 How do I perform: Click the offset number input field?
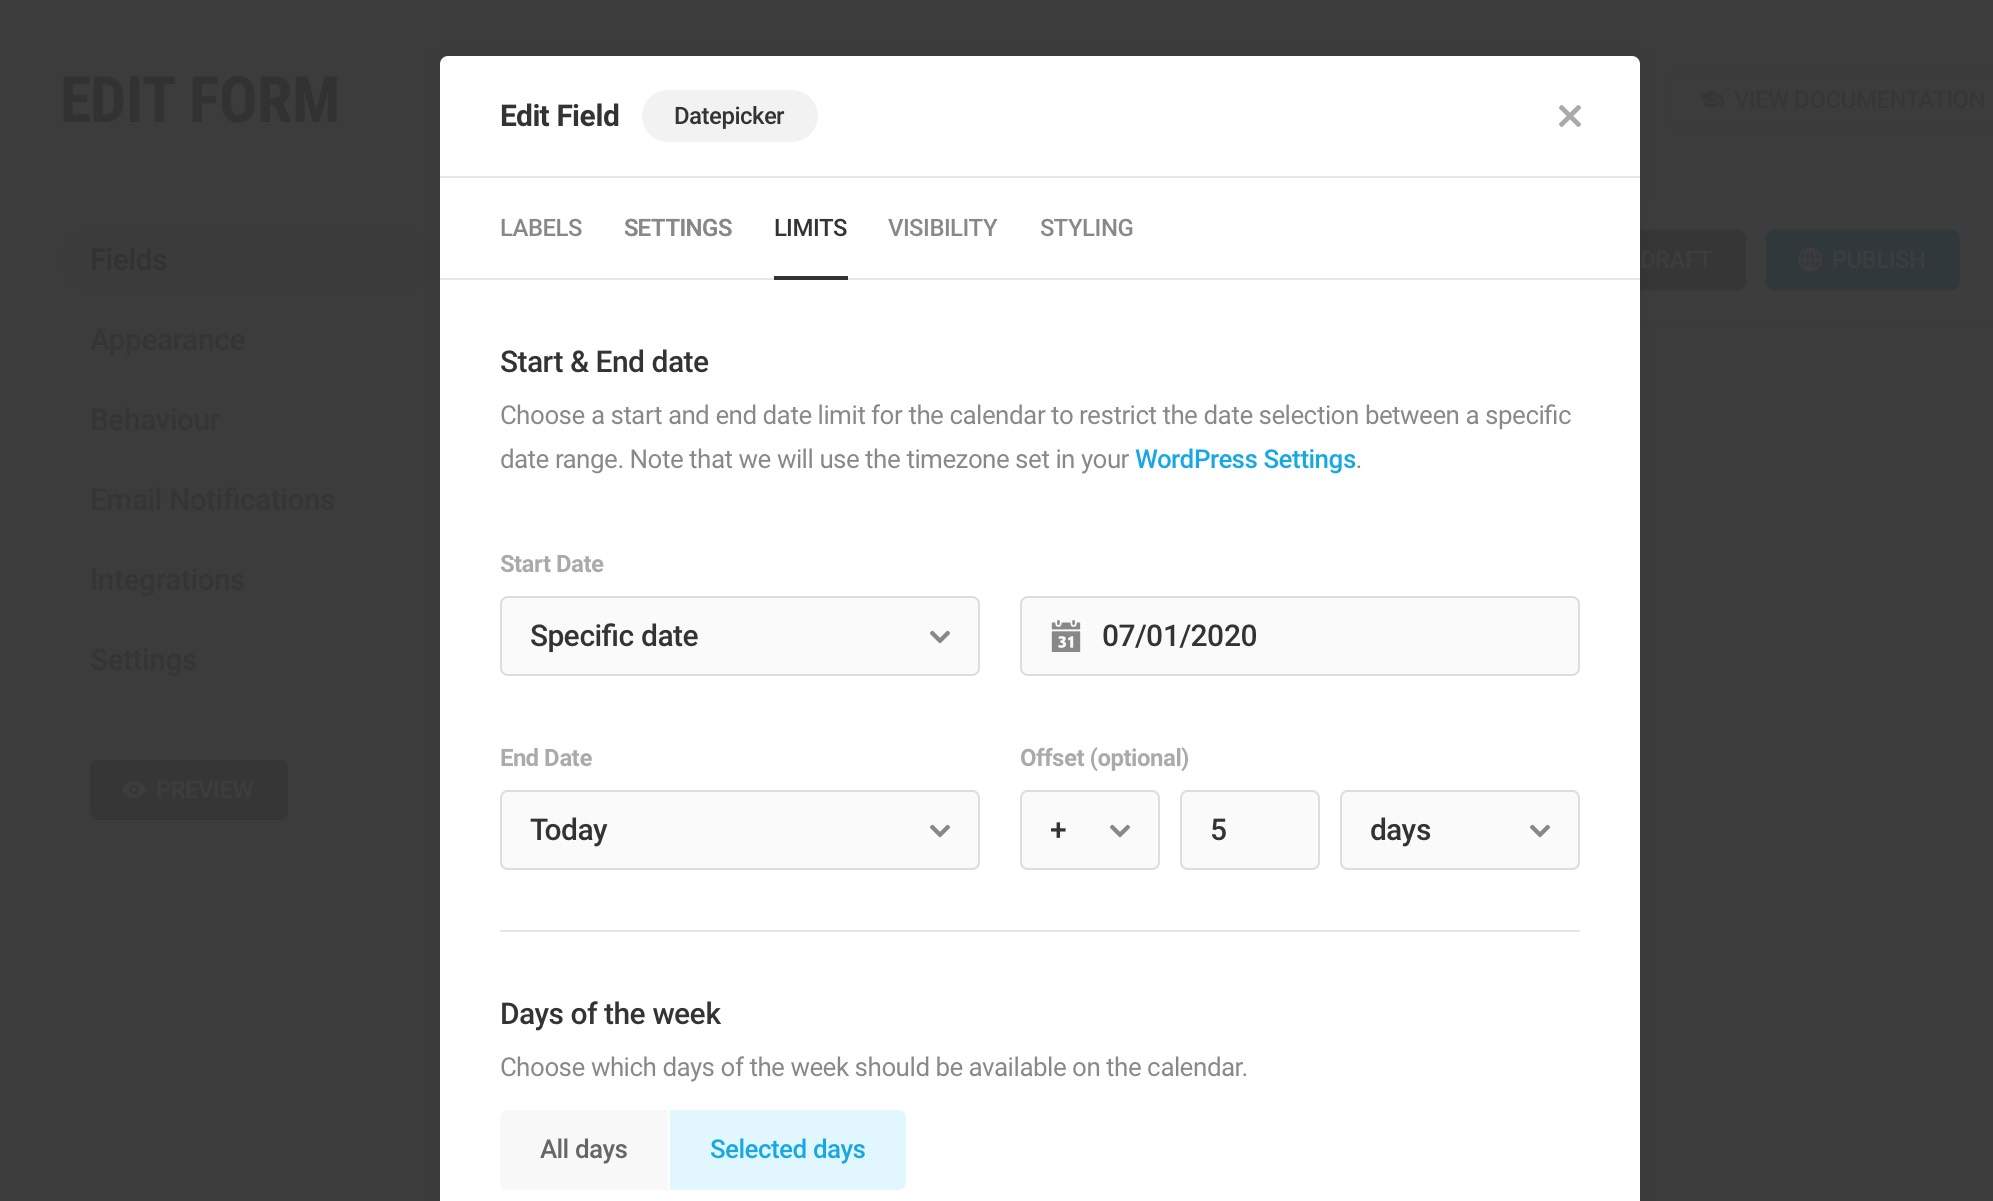point(1247,830)
